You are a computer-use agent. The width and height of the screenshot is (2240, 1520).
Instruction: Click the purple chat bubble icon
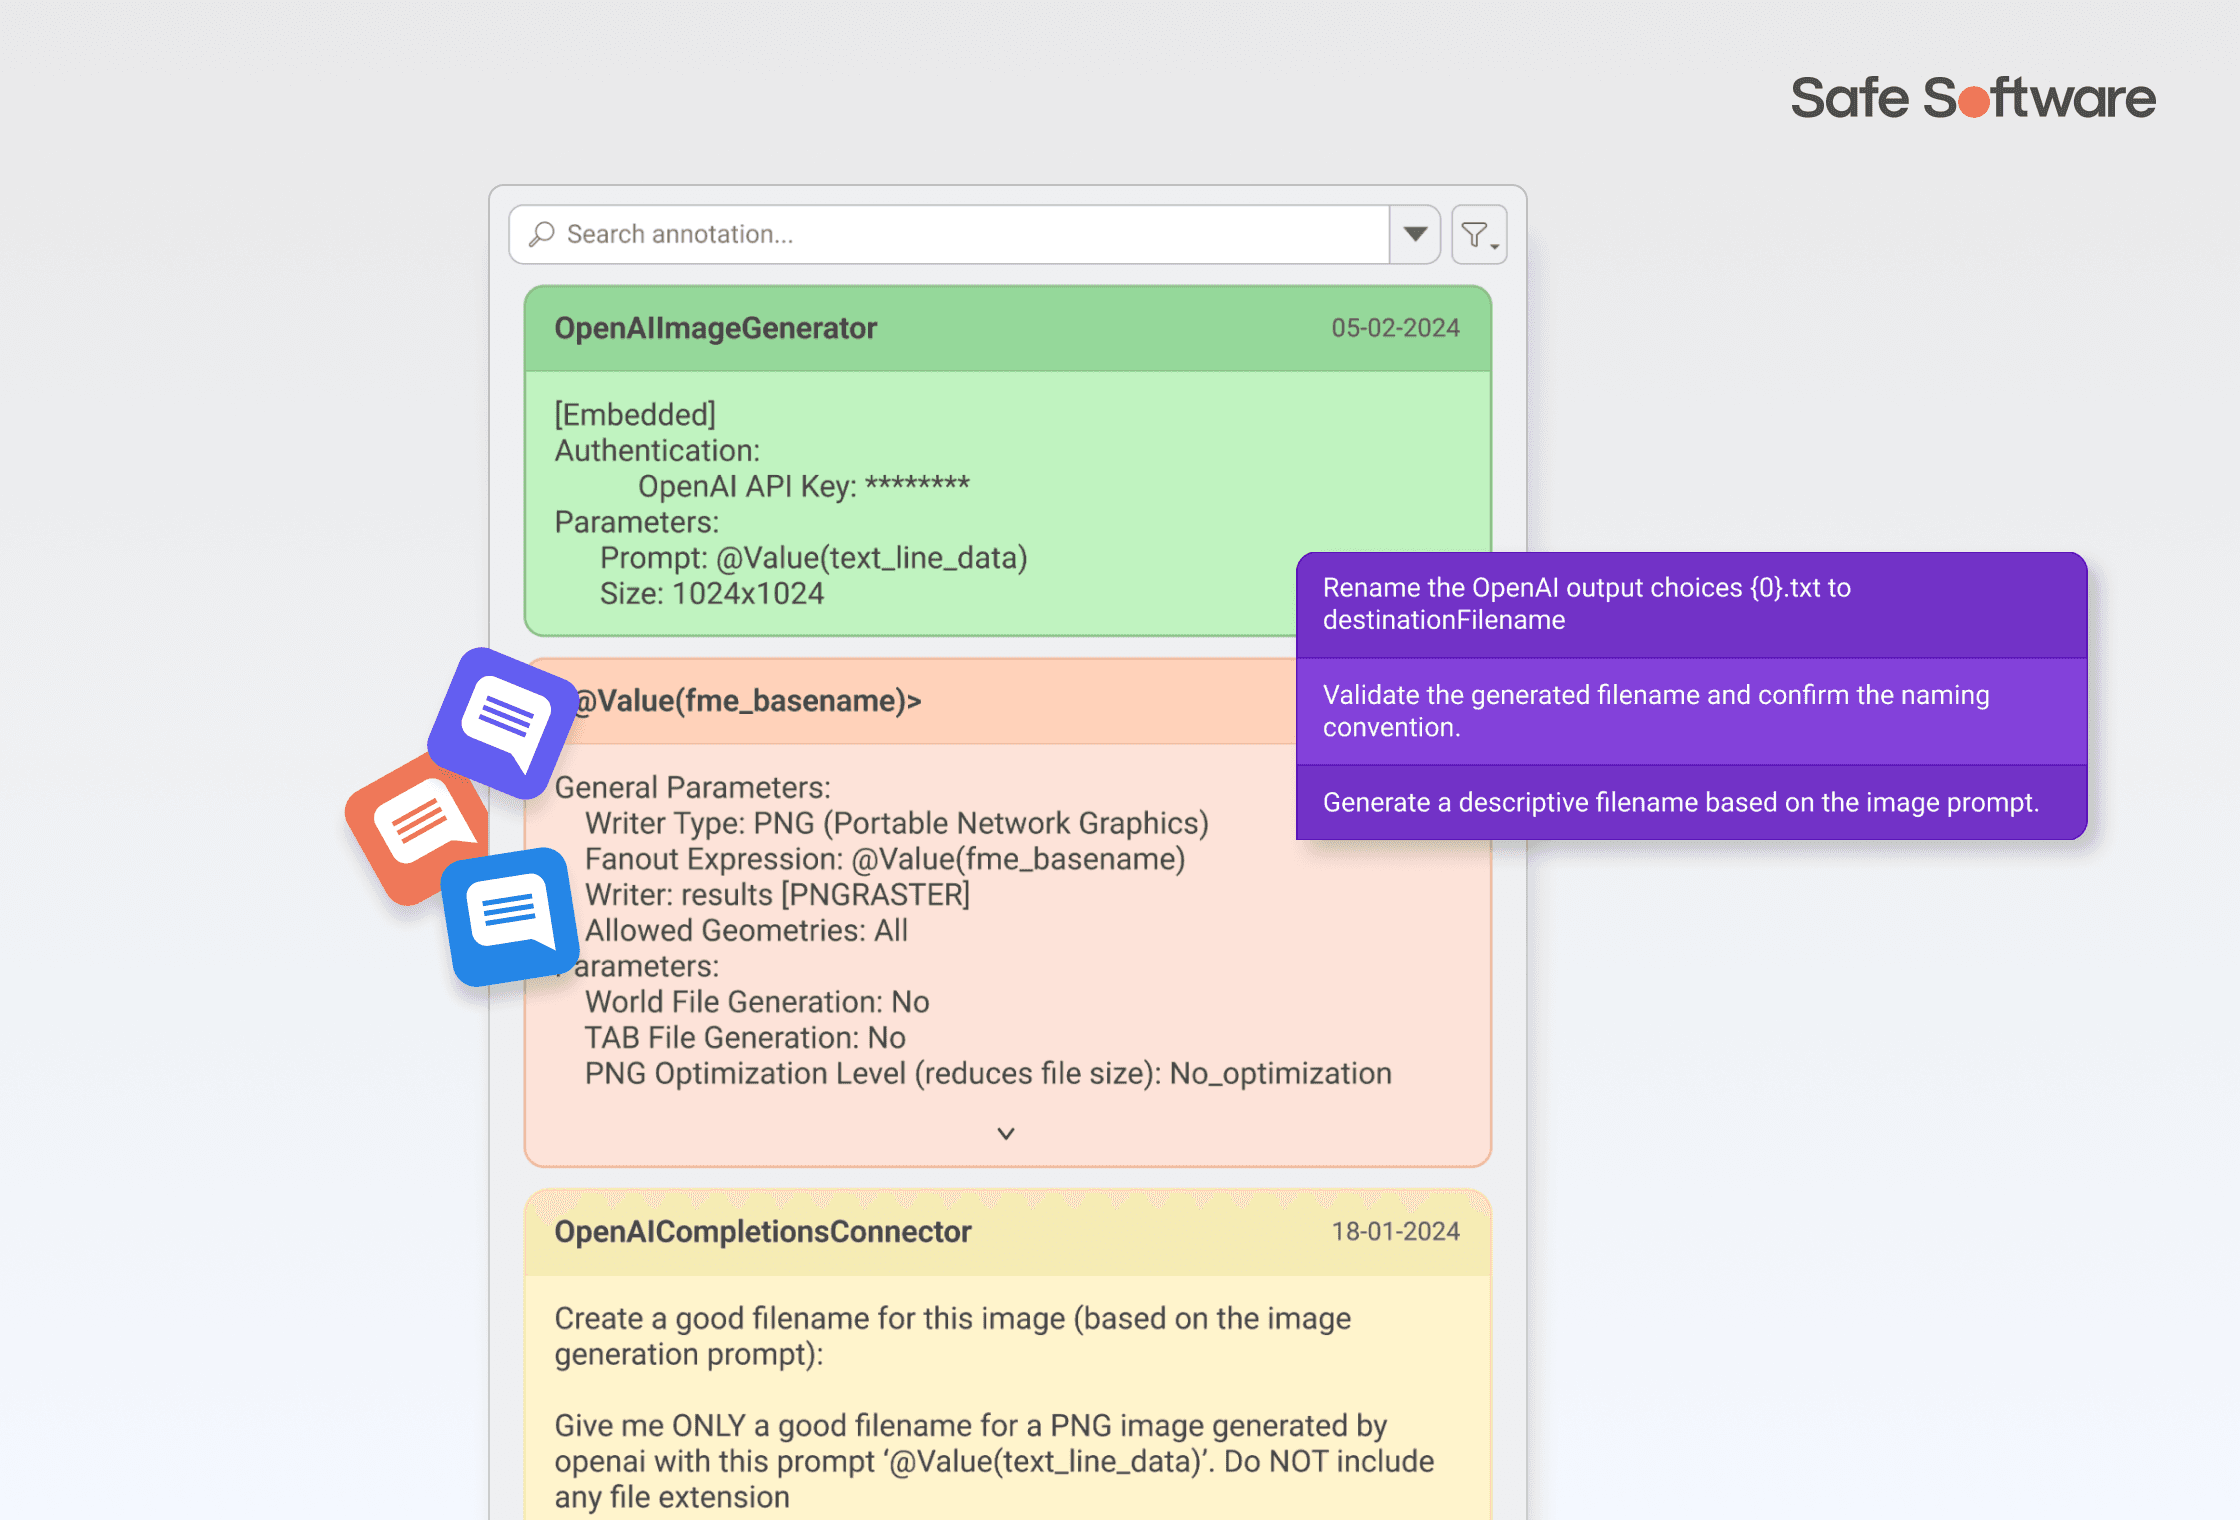(x=503, y=722)
